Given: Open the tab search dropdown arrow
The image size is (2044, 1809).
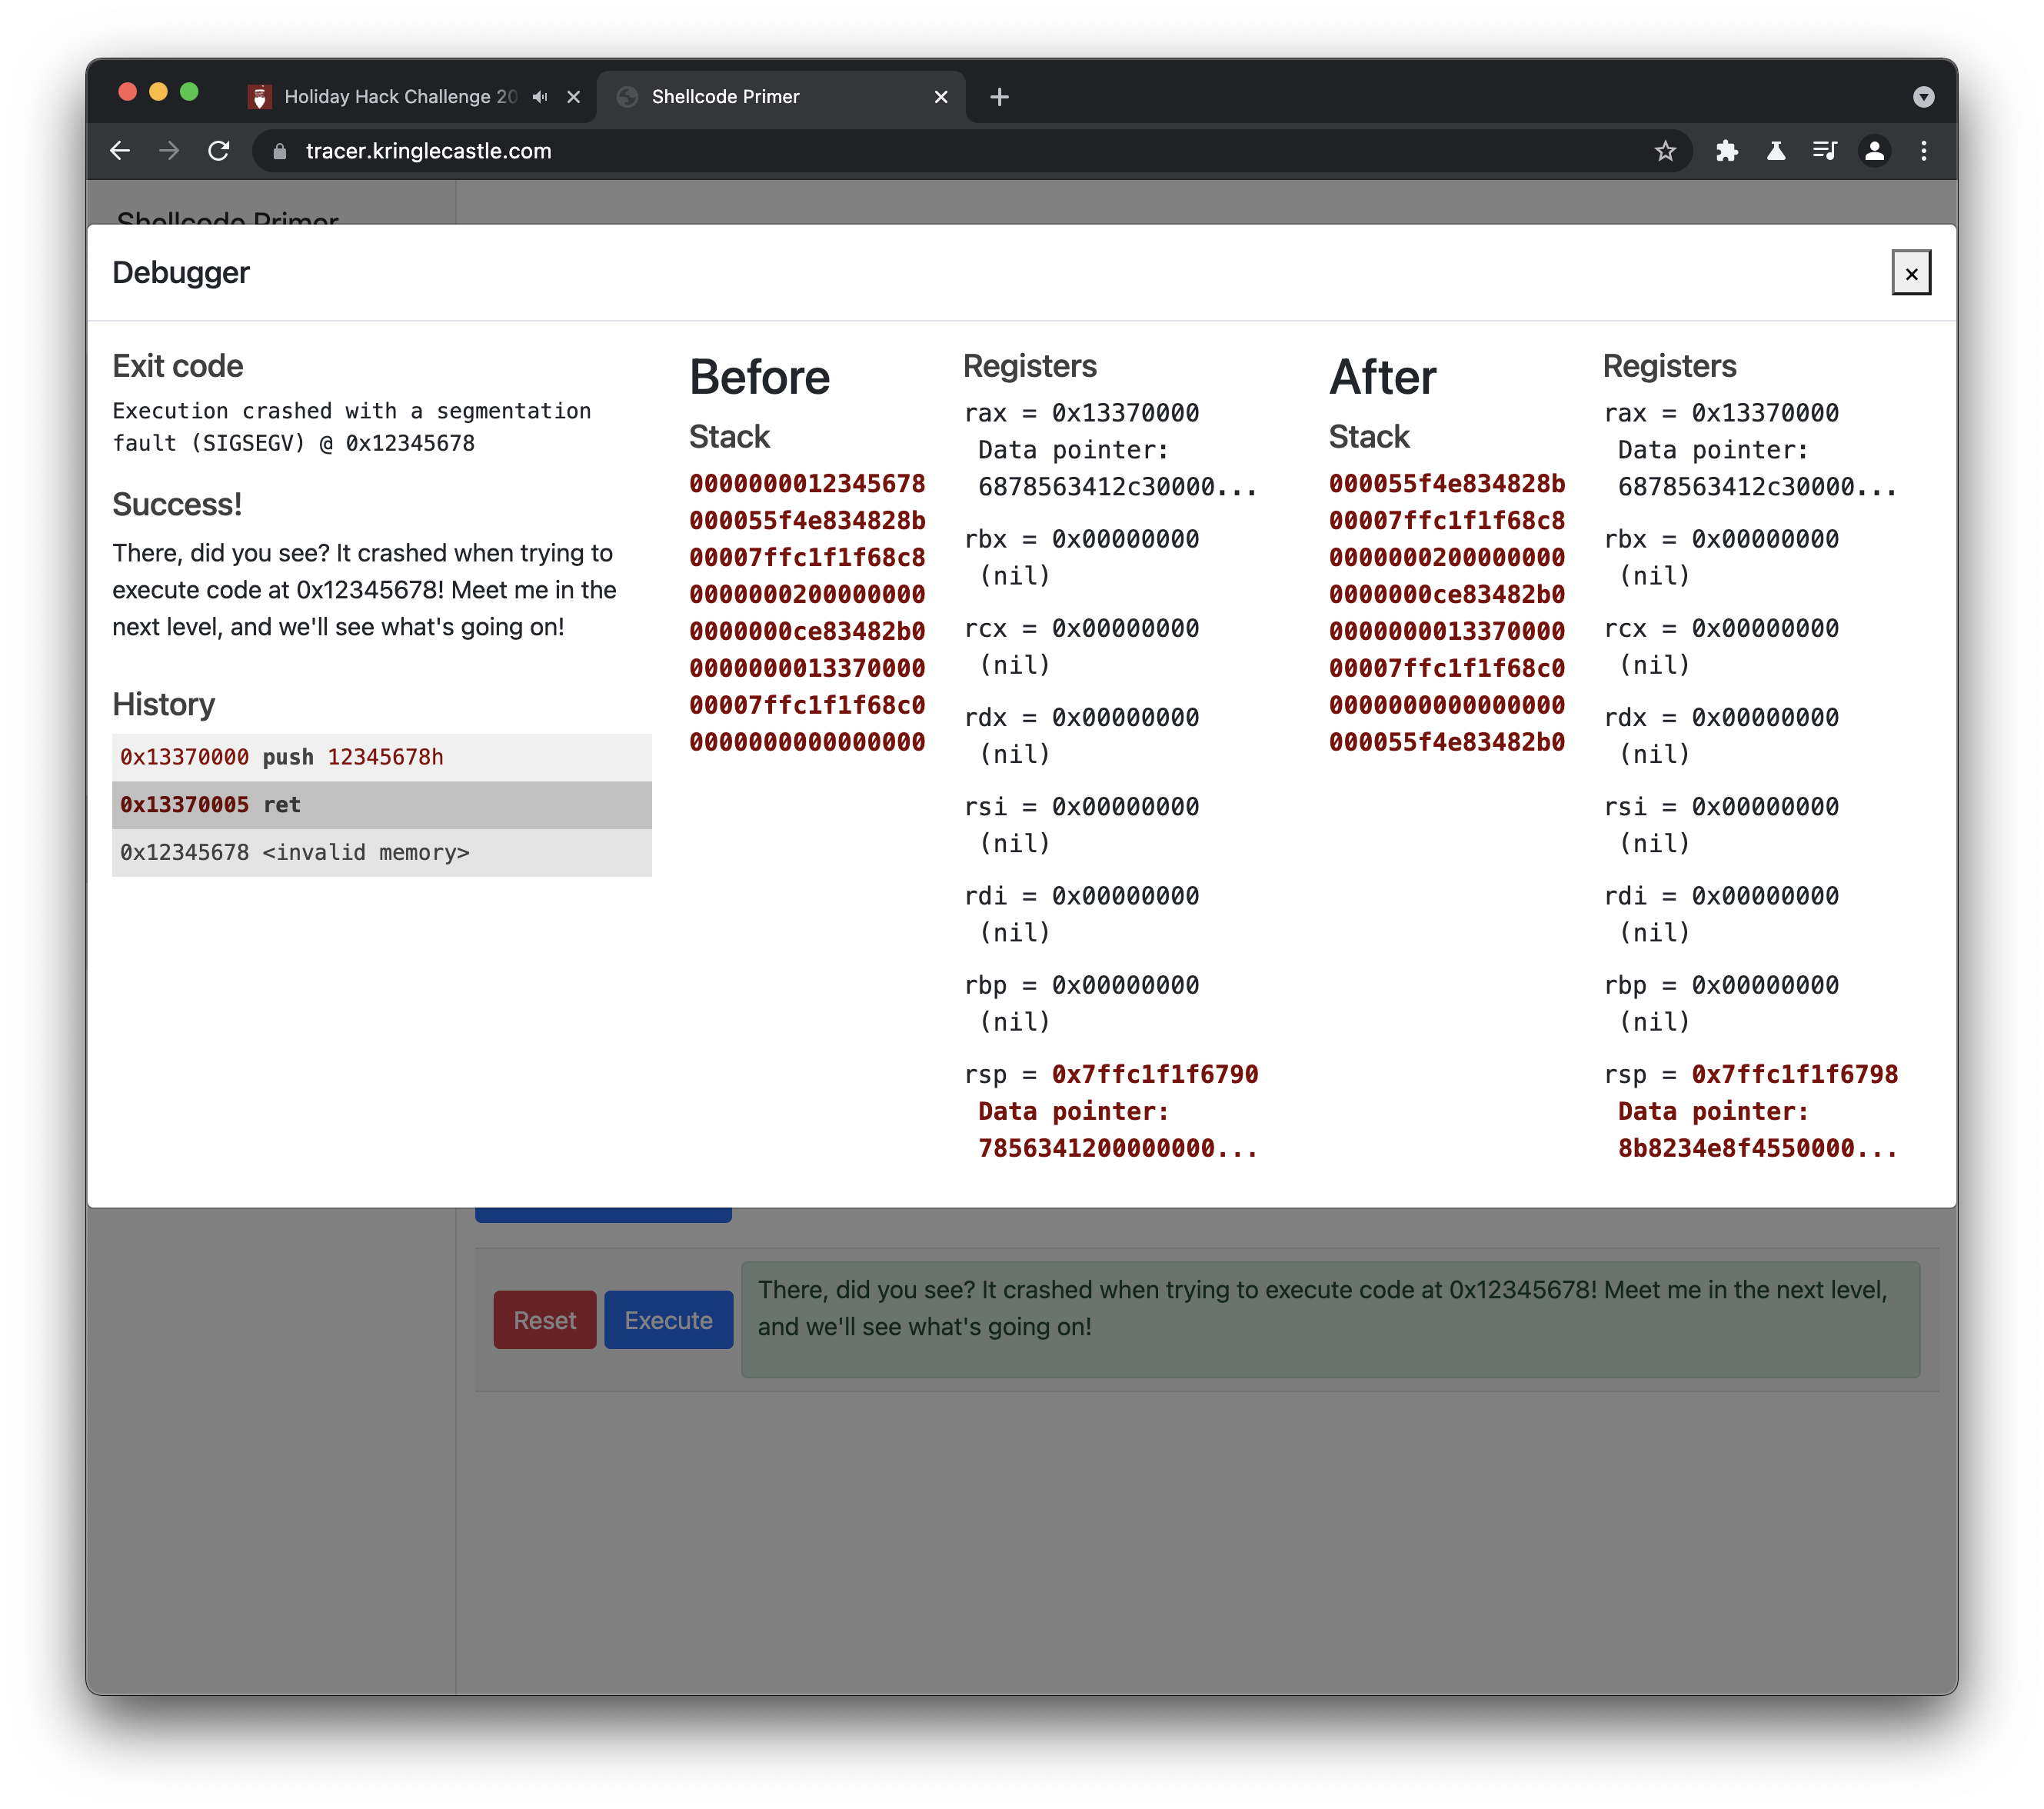Looking at the screenshot, I should tap(1923, 97).
